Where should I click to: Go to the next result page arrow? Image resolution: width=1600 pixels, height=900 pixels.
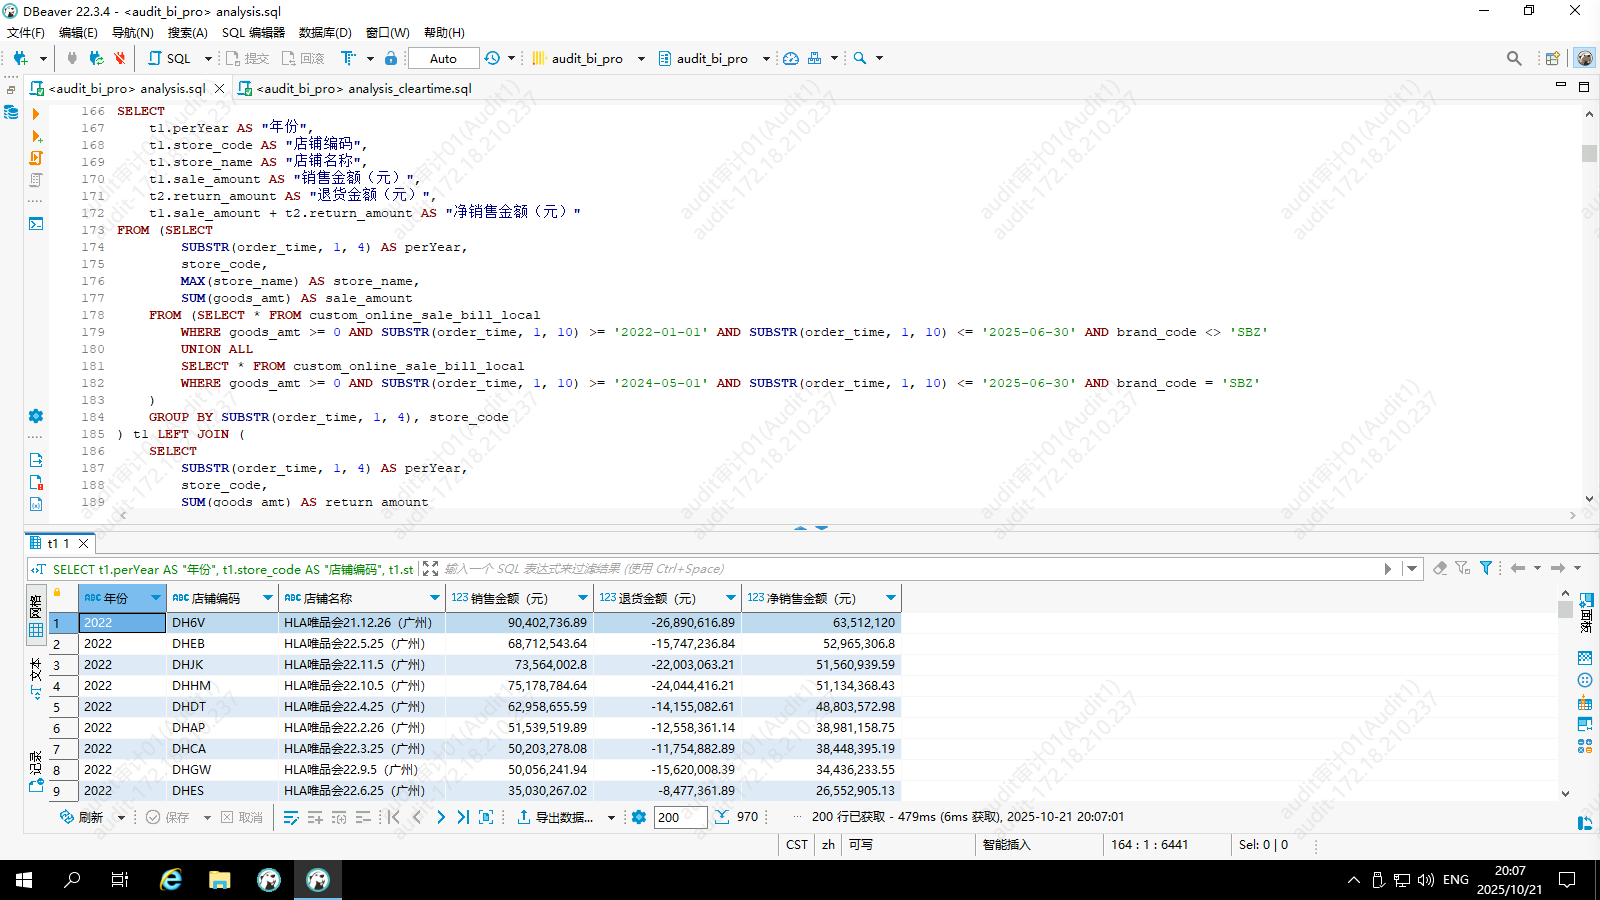[x=441, y=817]
